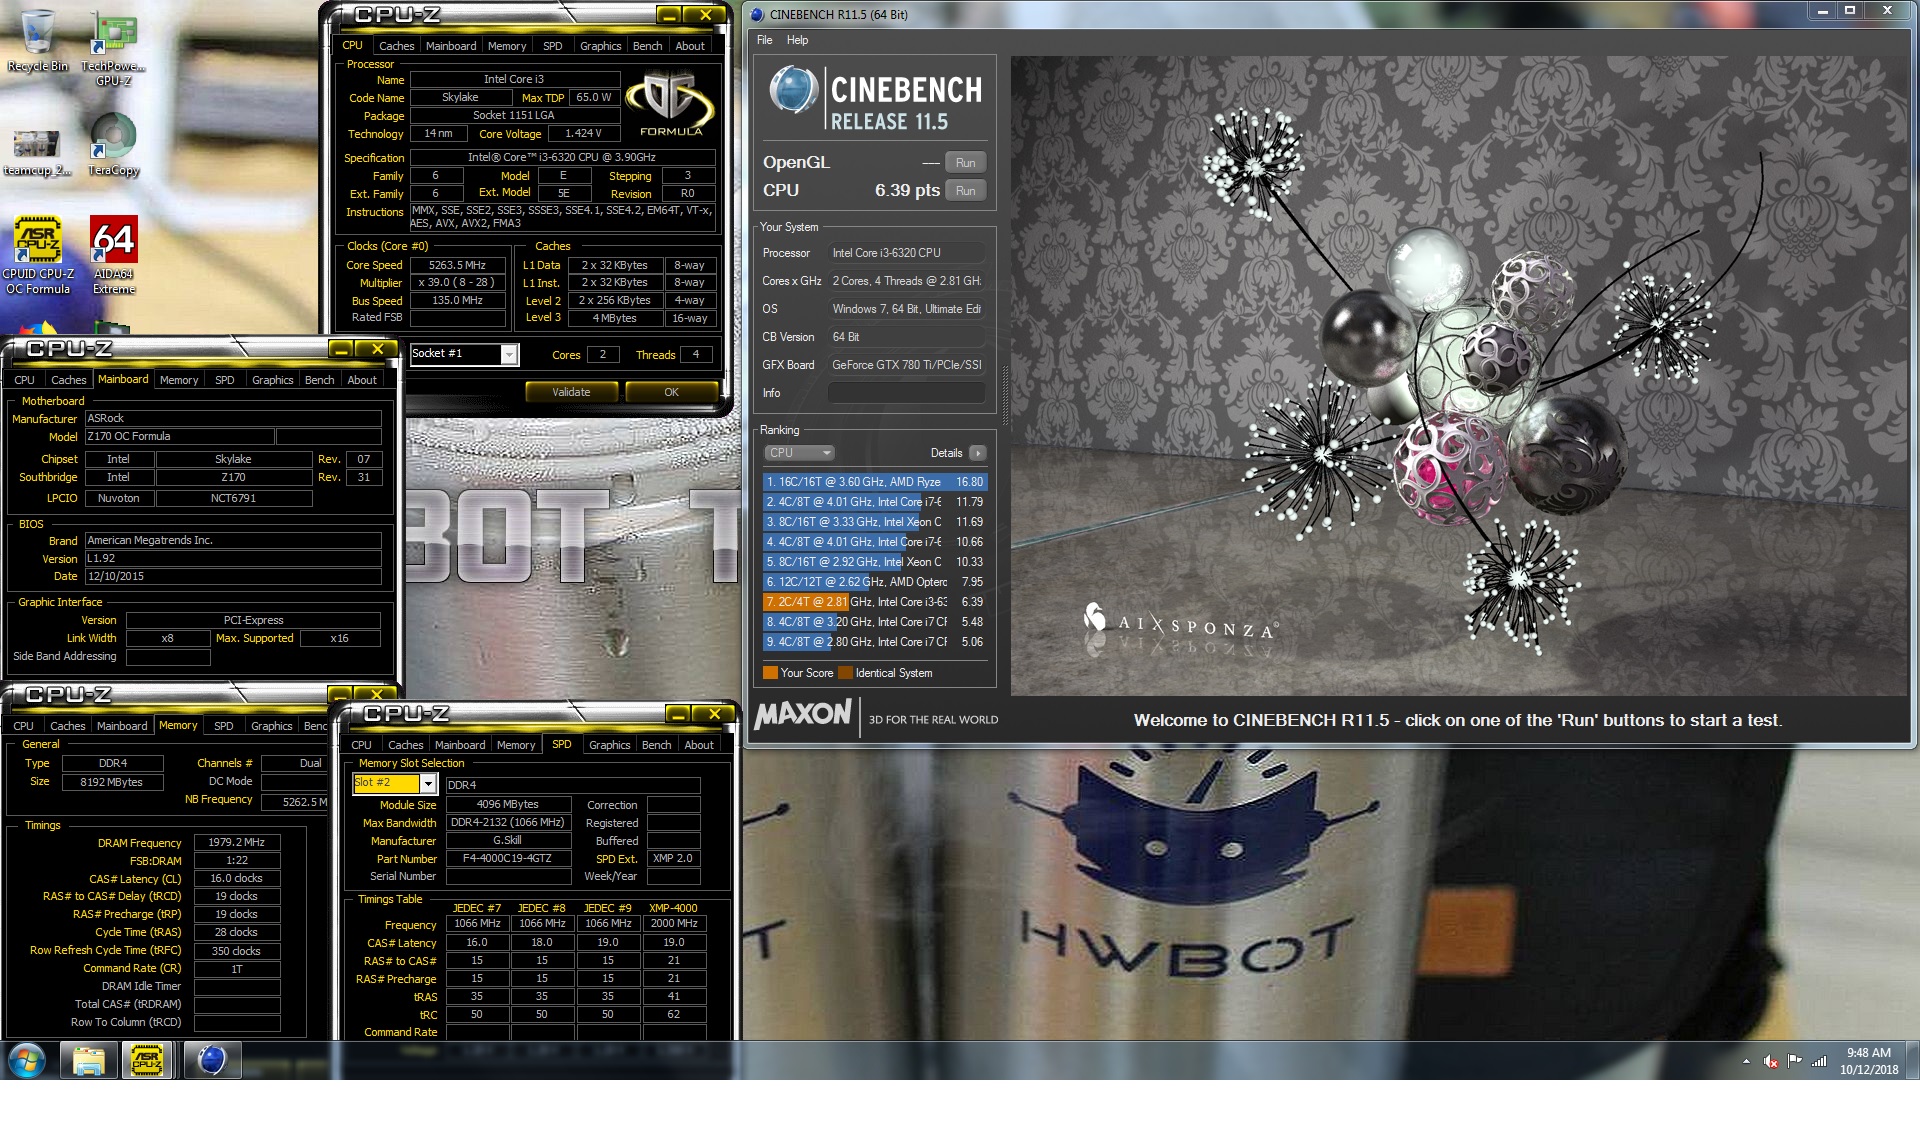
Task: Select ranking row 7 Intel Core i3 6.39
Action: click(875, 602)
